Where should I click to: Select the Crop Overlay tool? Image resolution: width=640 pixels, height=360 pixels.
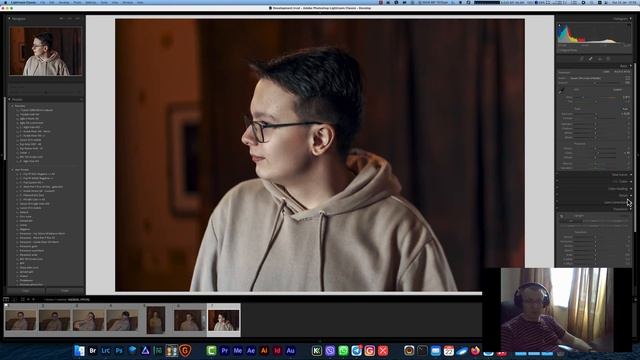pyautogui.click(x=582, y=59)
